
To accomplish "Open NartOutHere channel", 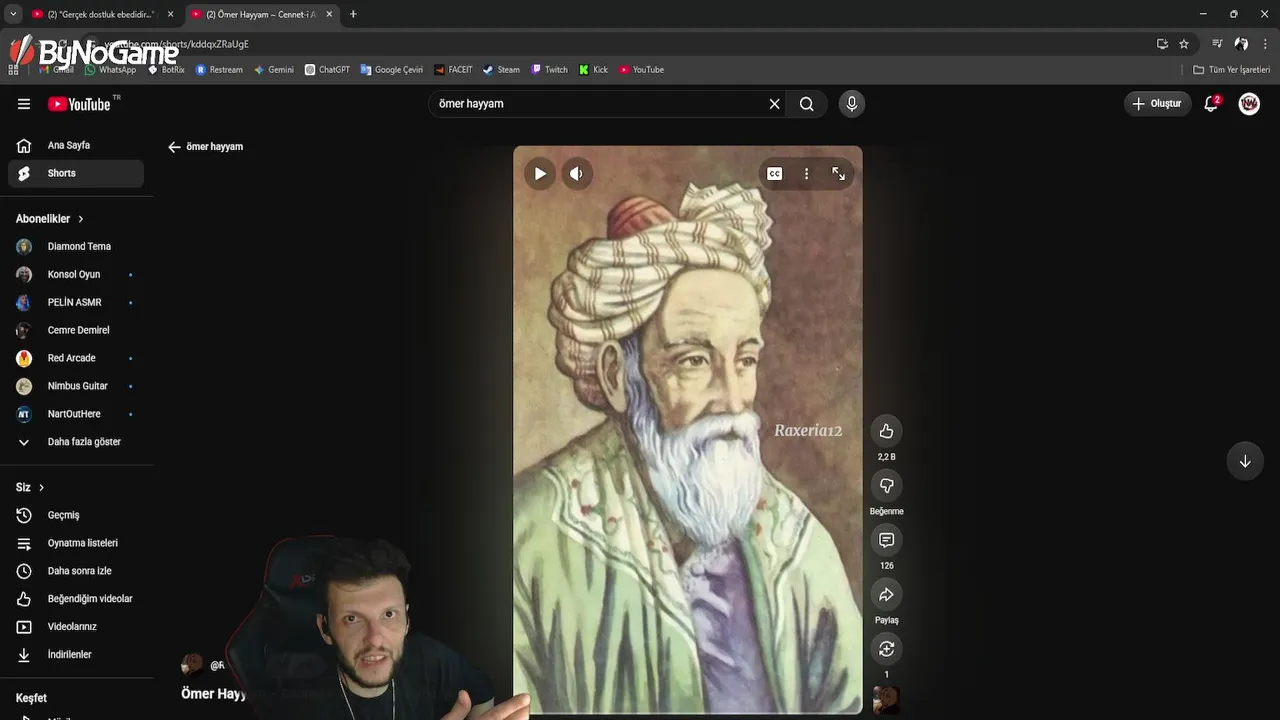I will [76, 414].
